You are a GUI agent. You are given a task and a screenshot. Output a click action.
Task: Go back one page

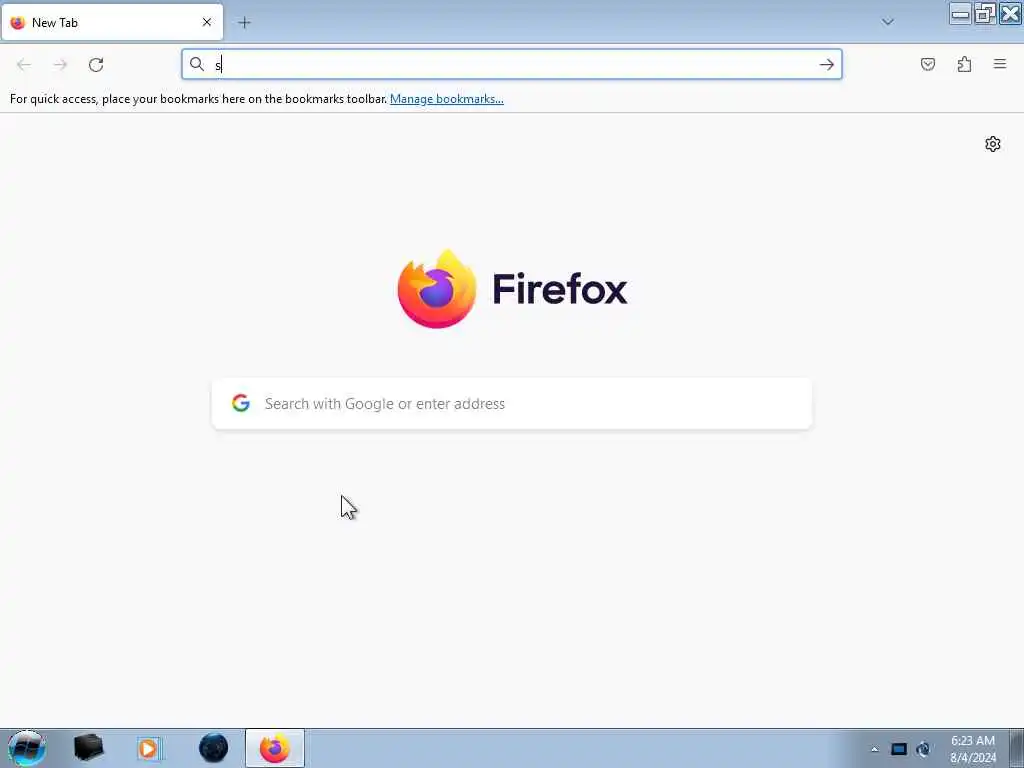pyautogui.click(x=24, y=64)
